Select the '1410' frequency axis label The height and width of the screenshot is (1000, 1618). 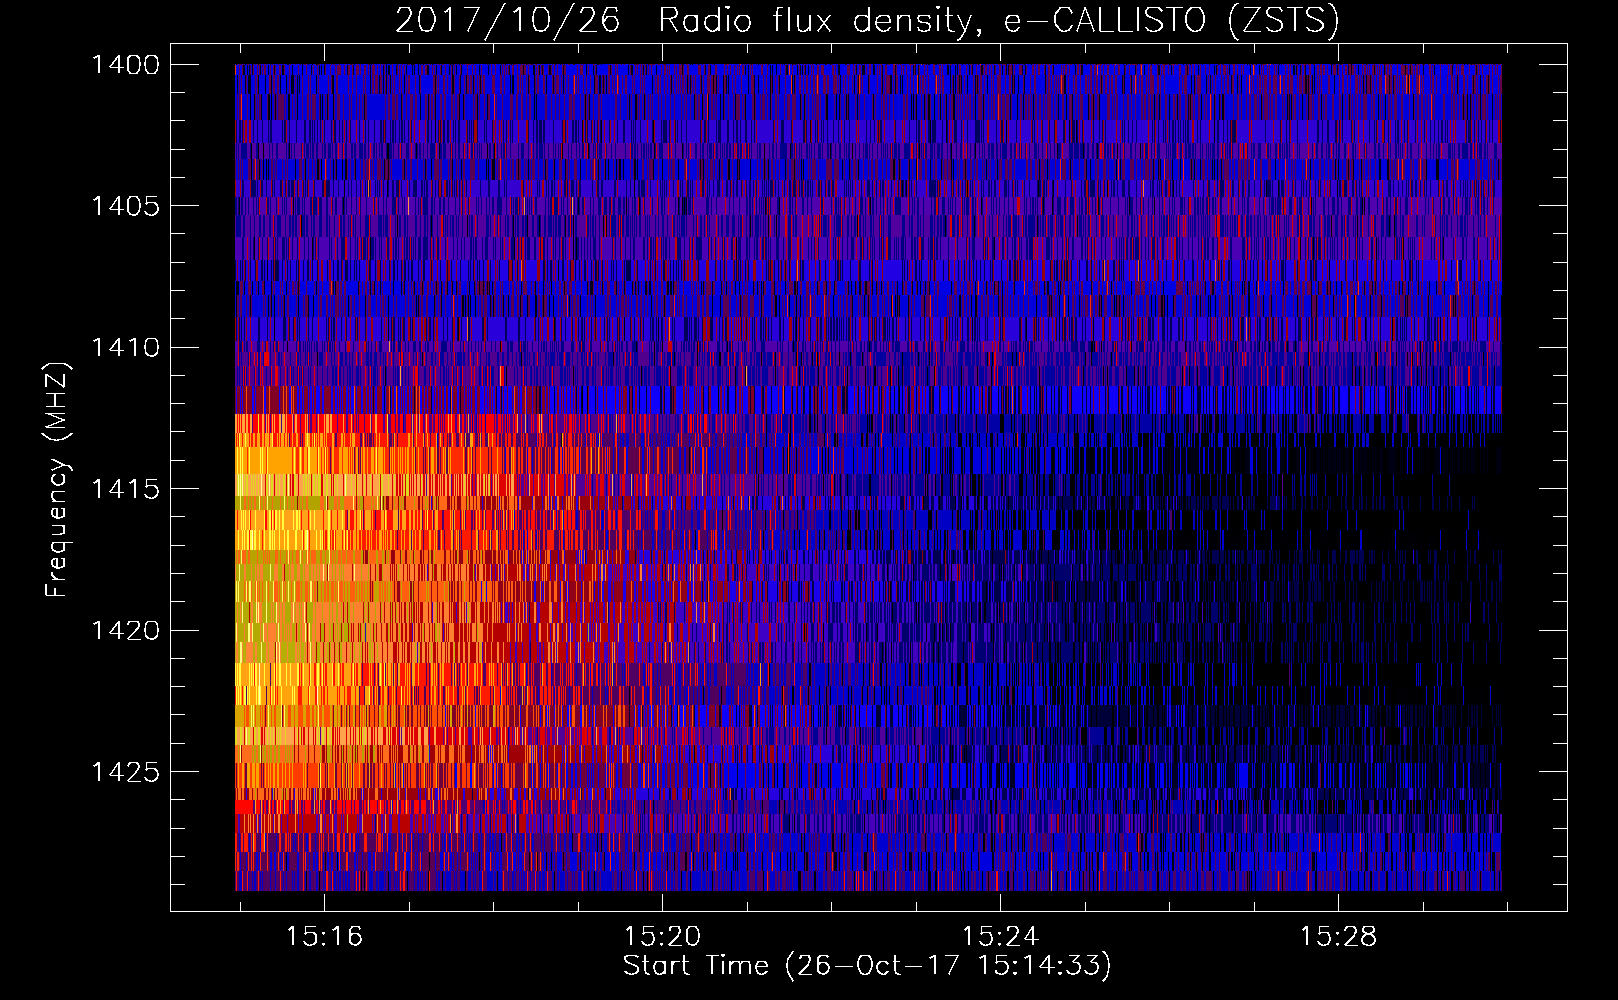(125, 348)
